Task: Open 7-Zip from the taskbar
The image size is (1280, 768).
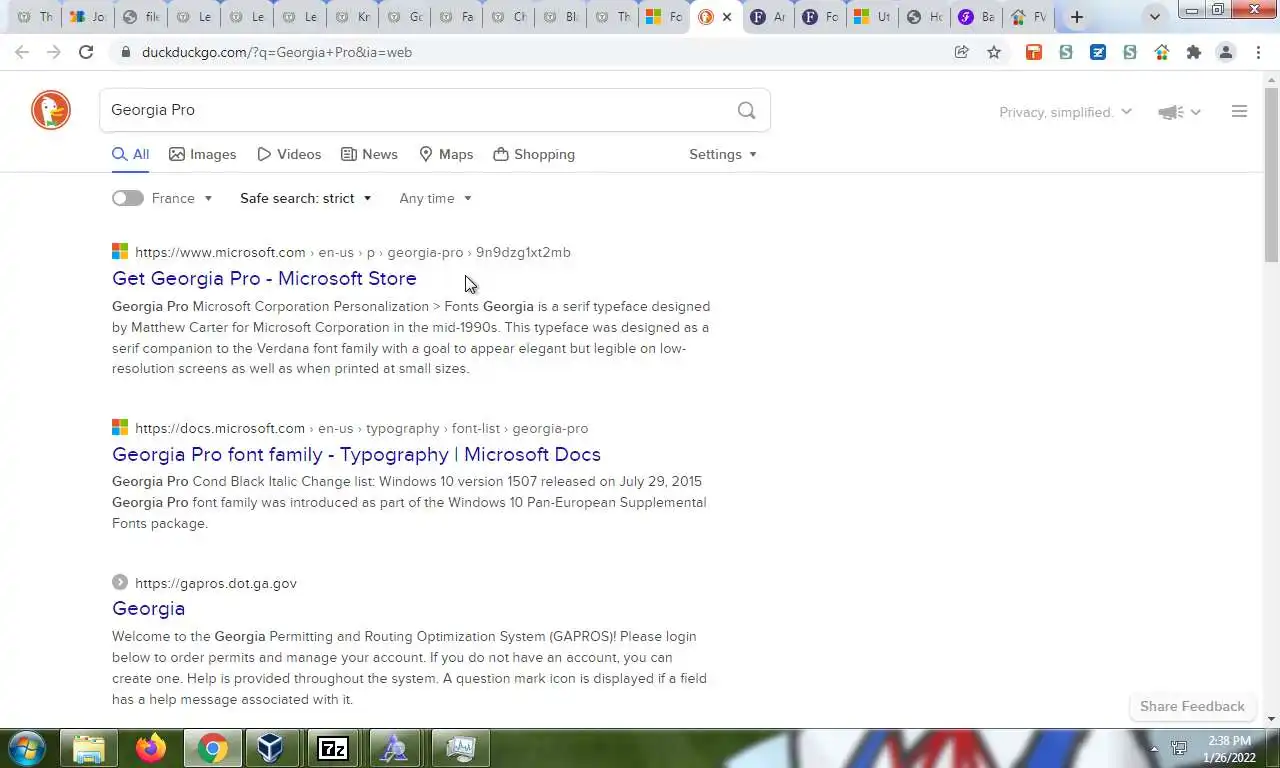Action: pyautogui.click(x=333, y=748)
